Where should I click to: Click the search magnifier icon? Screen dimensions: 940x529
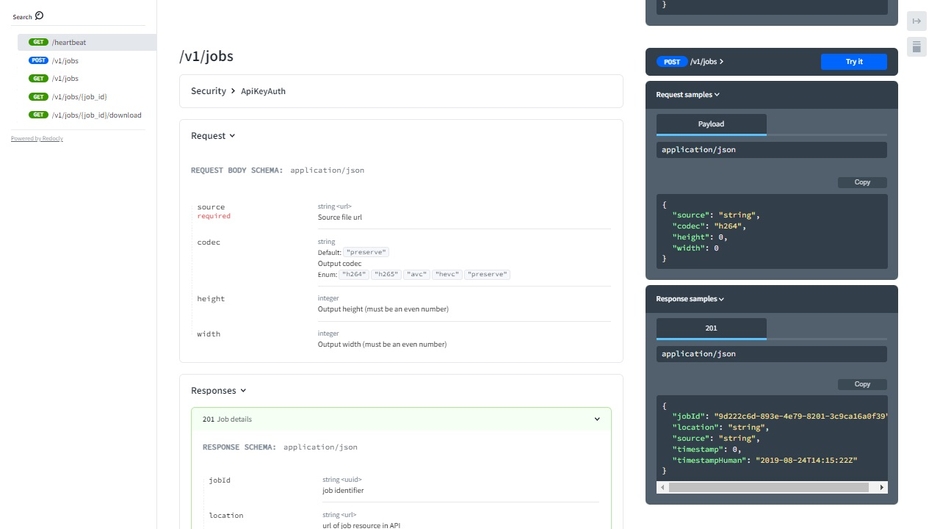39,16
